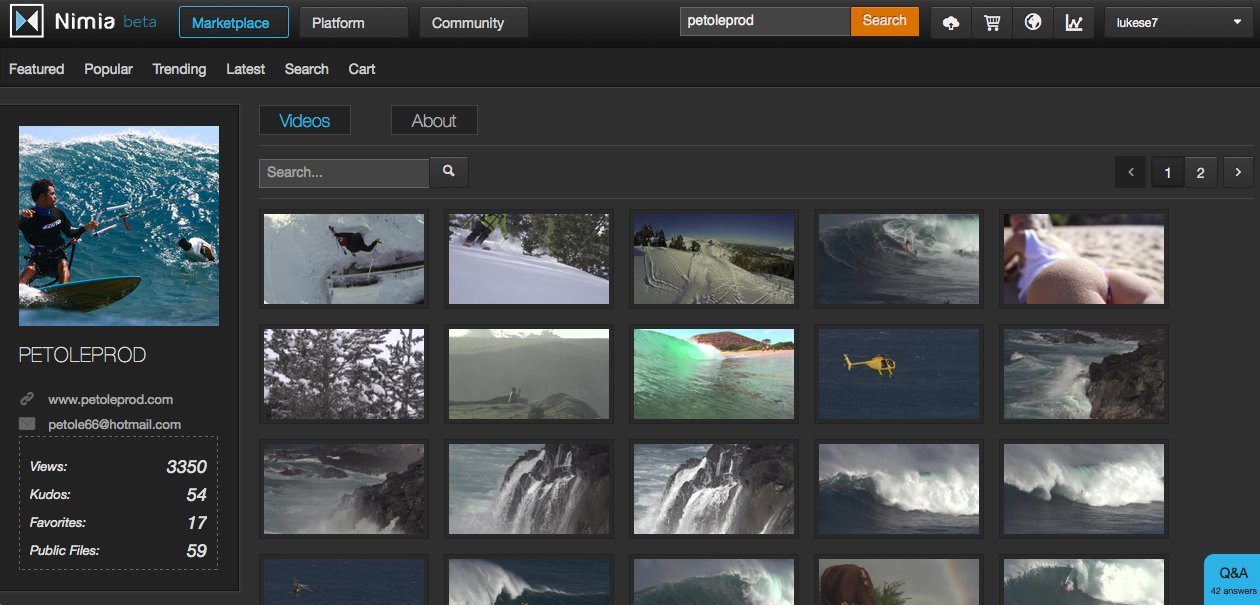The width and height of the screenshot is (1260, 605).
Task: Select page 1 in pagination
Action: click(x=1167, y=172)
